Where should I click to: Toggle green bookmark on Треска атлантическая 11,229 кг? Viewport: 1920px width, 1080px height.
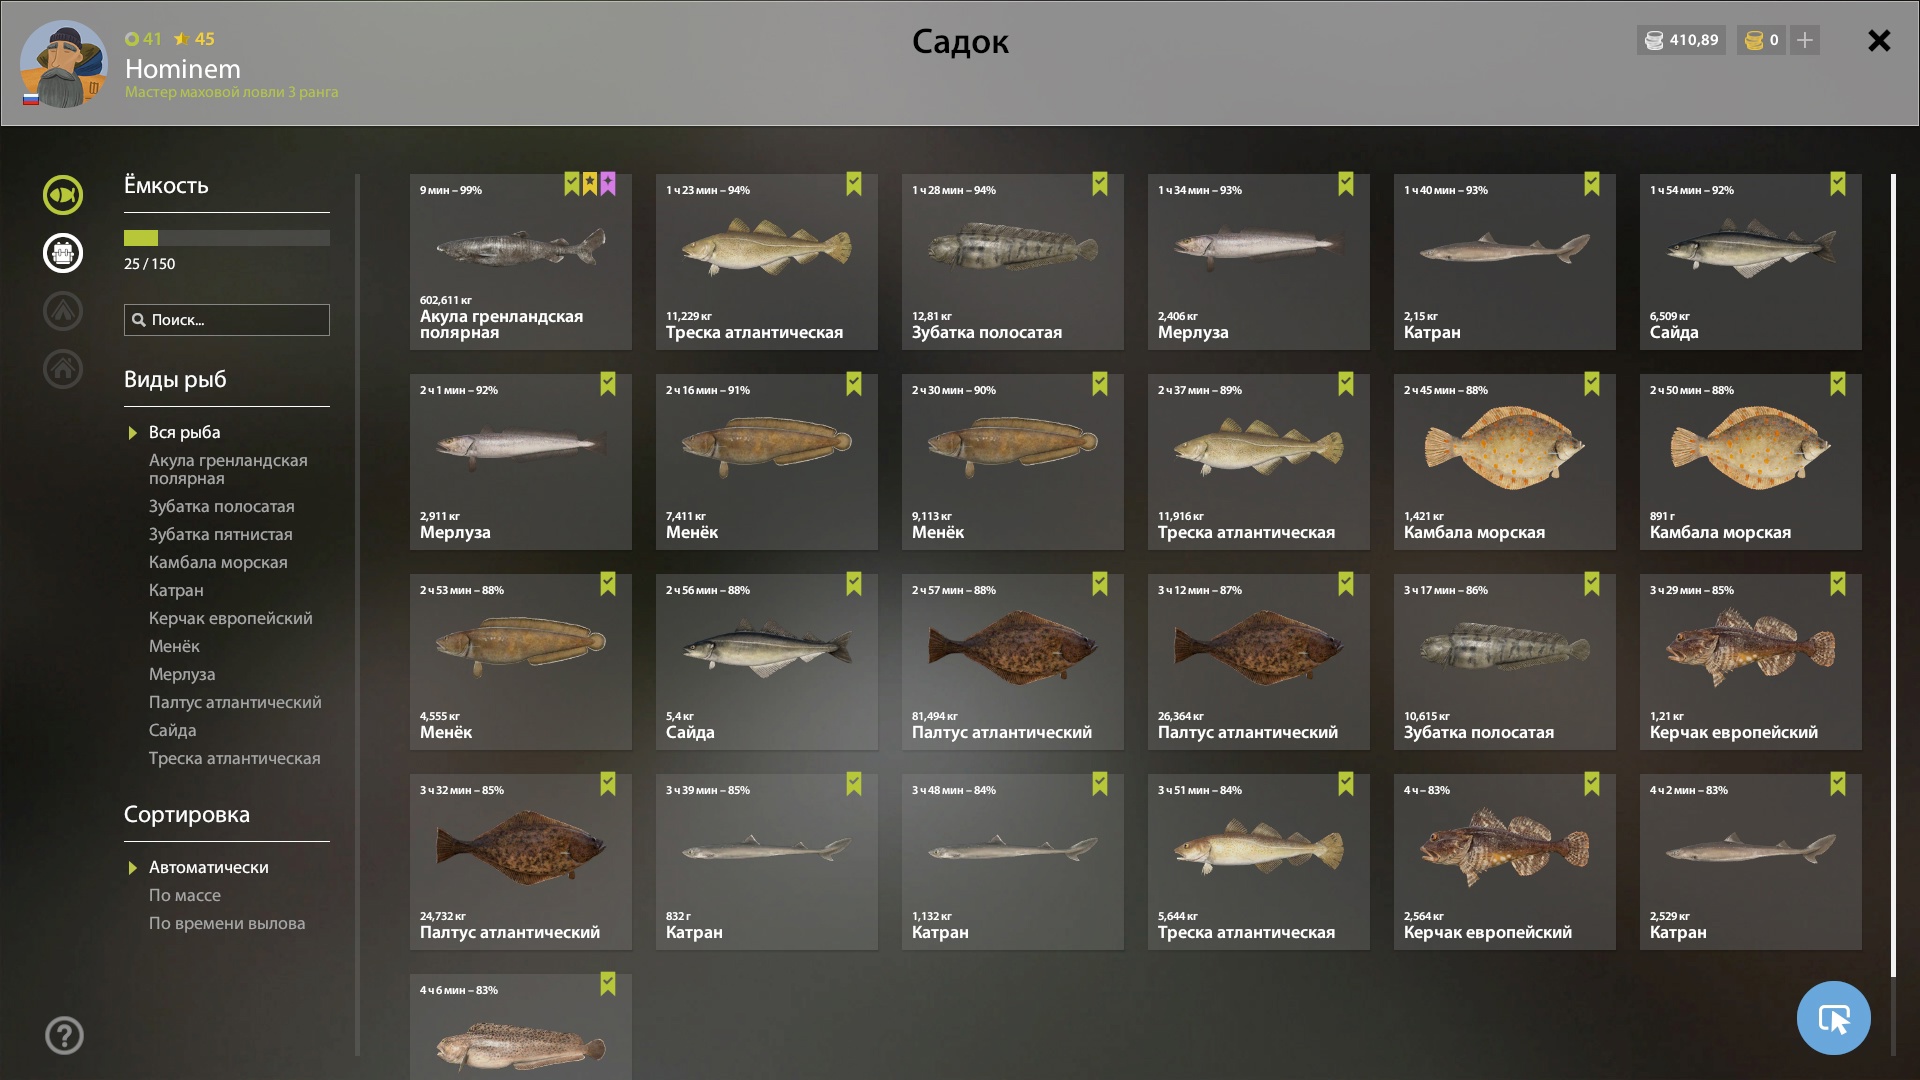click(x=853, y=184)
